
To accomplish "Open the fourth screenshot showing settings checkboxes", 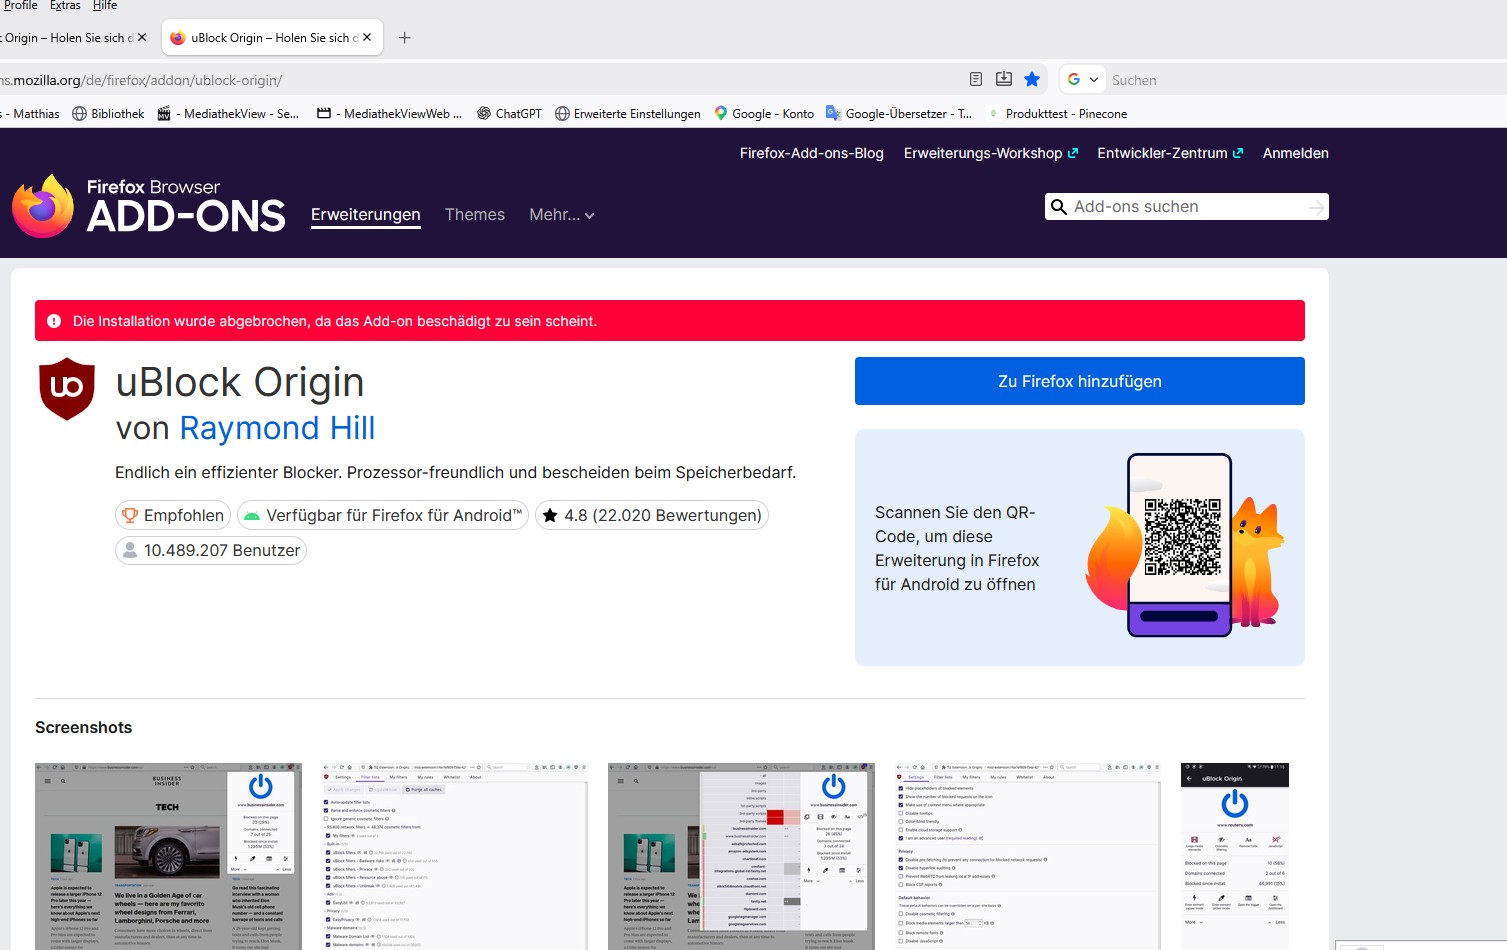I will (x=1028, y=857).
